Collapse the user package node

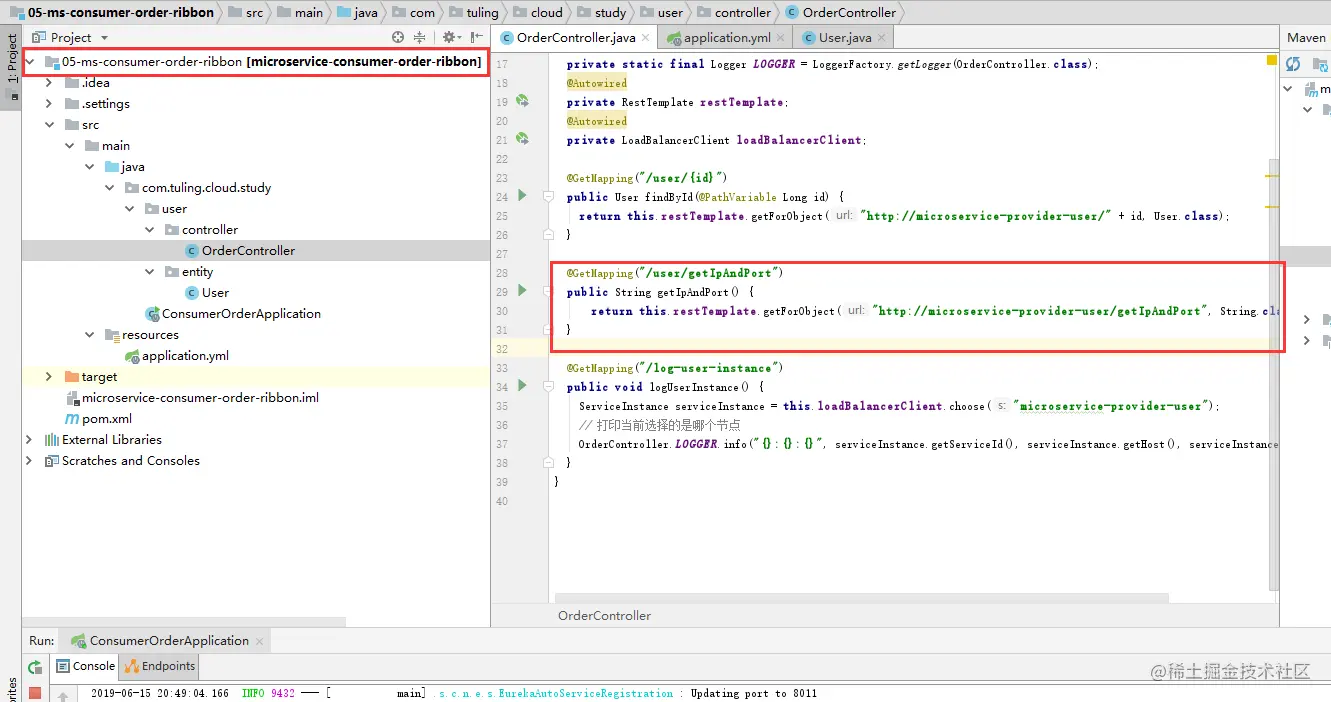[129, 209]
